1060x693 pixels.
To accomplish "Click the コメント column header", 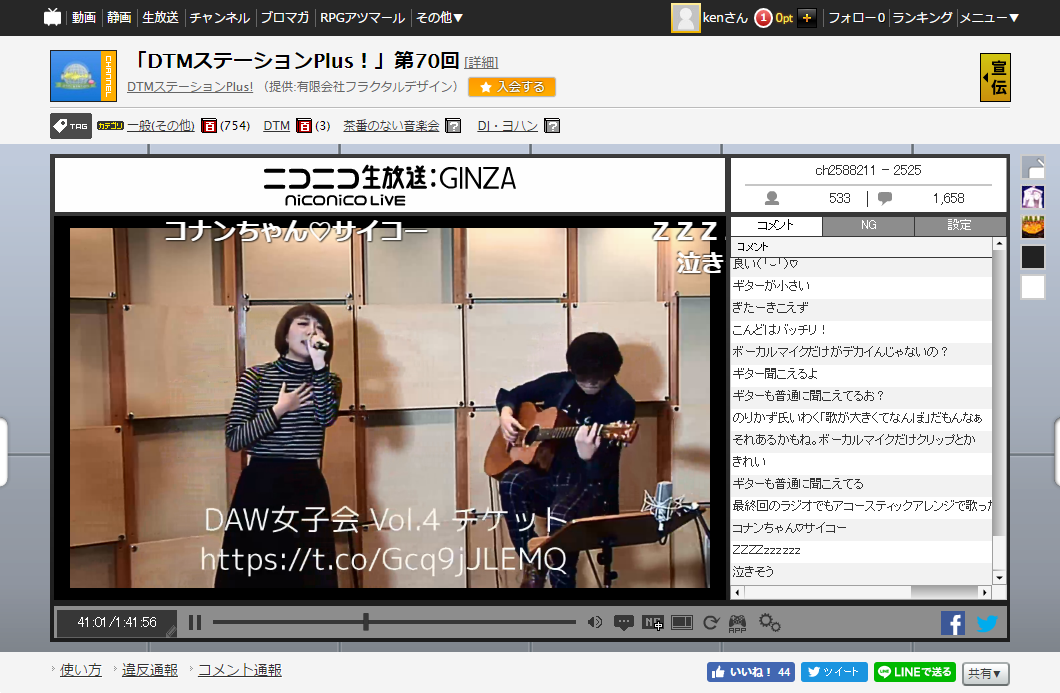I will [x=861, y=247].
